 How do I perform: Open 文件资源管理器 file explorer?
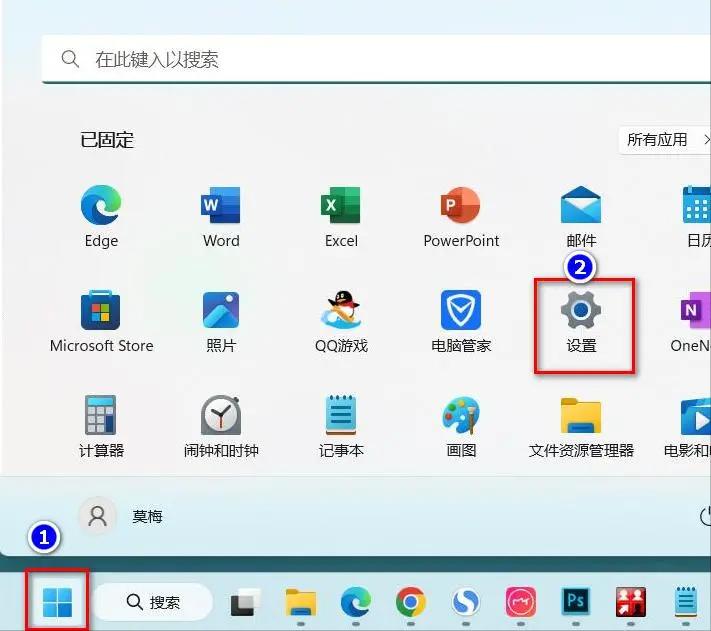[x=581, y=427]
